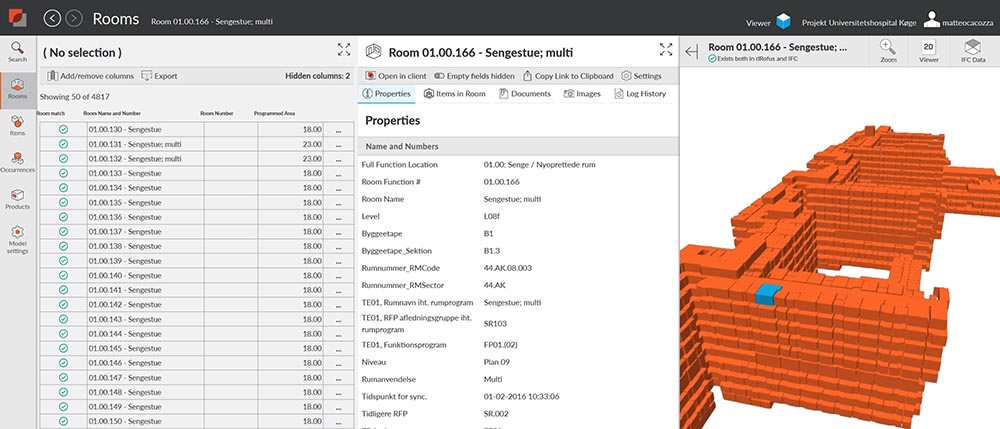The image size is (1000, 429).
Task: Click the blue Viewer cube icon
Action: [x=783, y=22]
